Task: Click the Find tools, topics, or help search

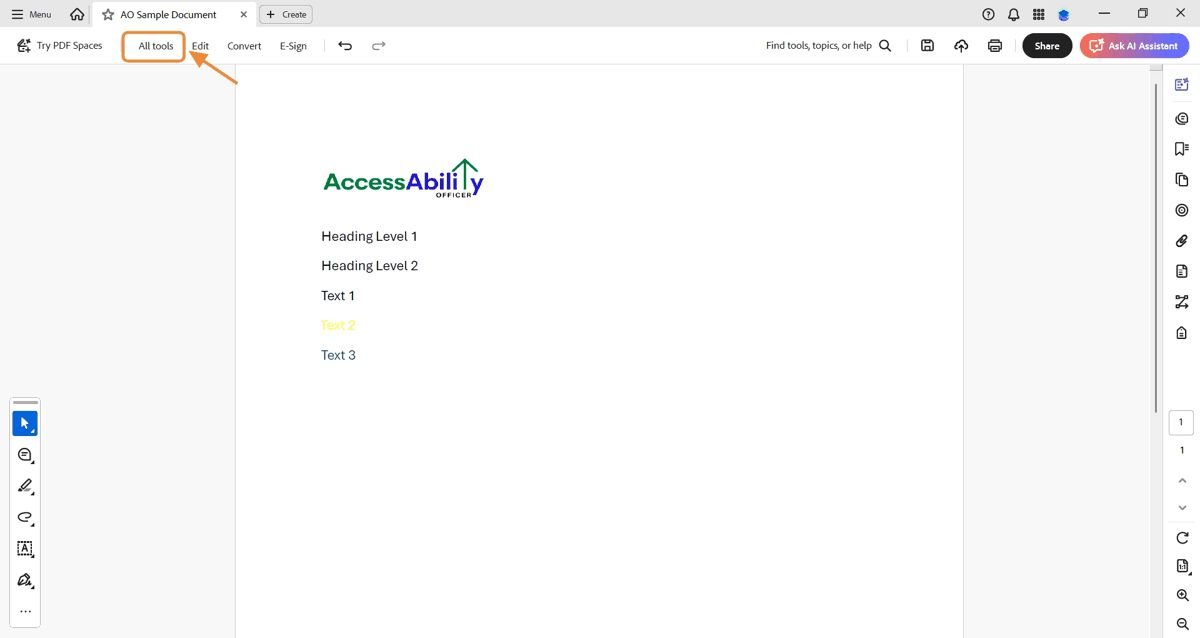Action: 828,45
